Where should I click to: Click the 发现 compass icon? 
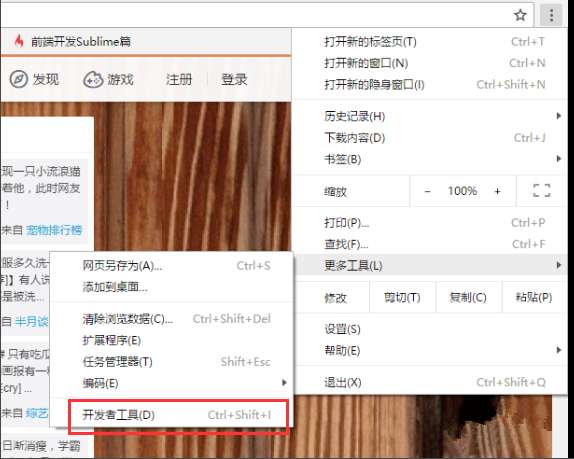(19, 79)
